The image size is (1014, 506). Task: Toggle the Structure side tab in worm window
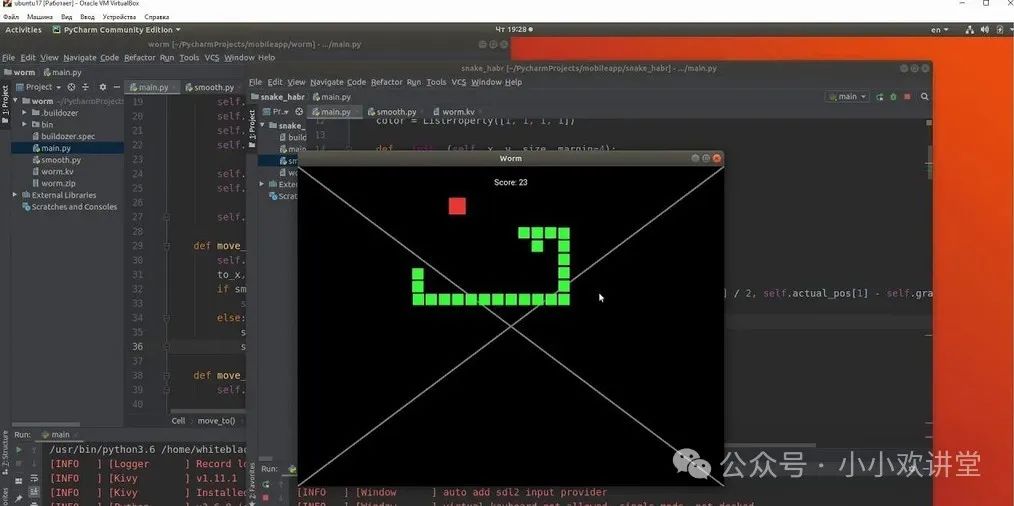point(5,452)
